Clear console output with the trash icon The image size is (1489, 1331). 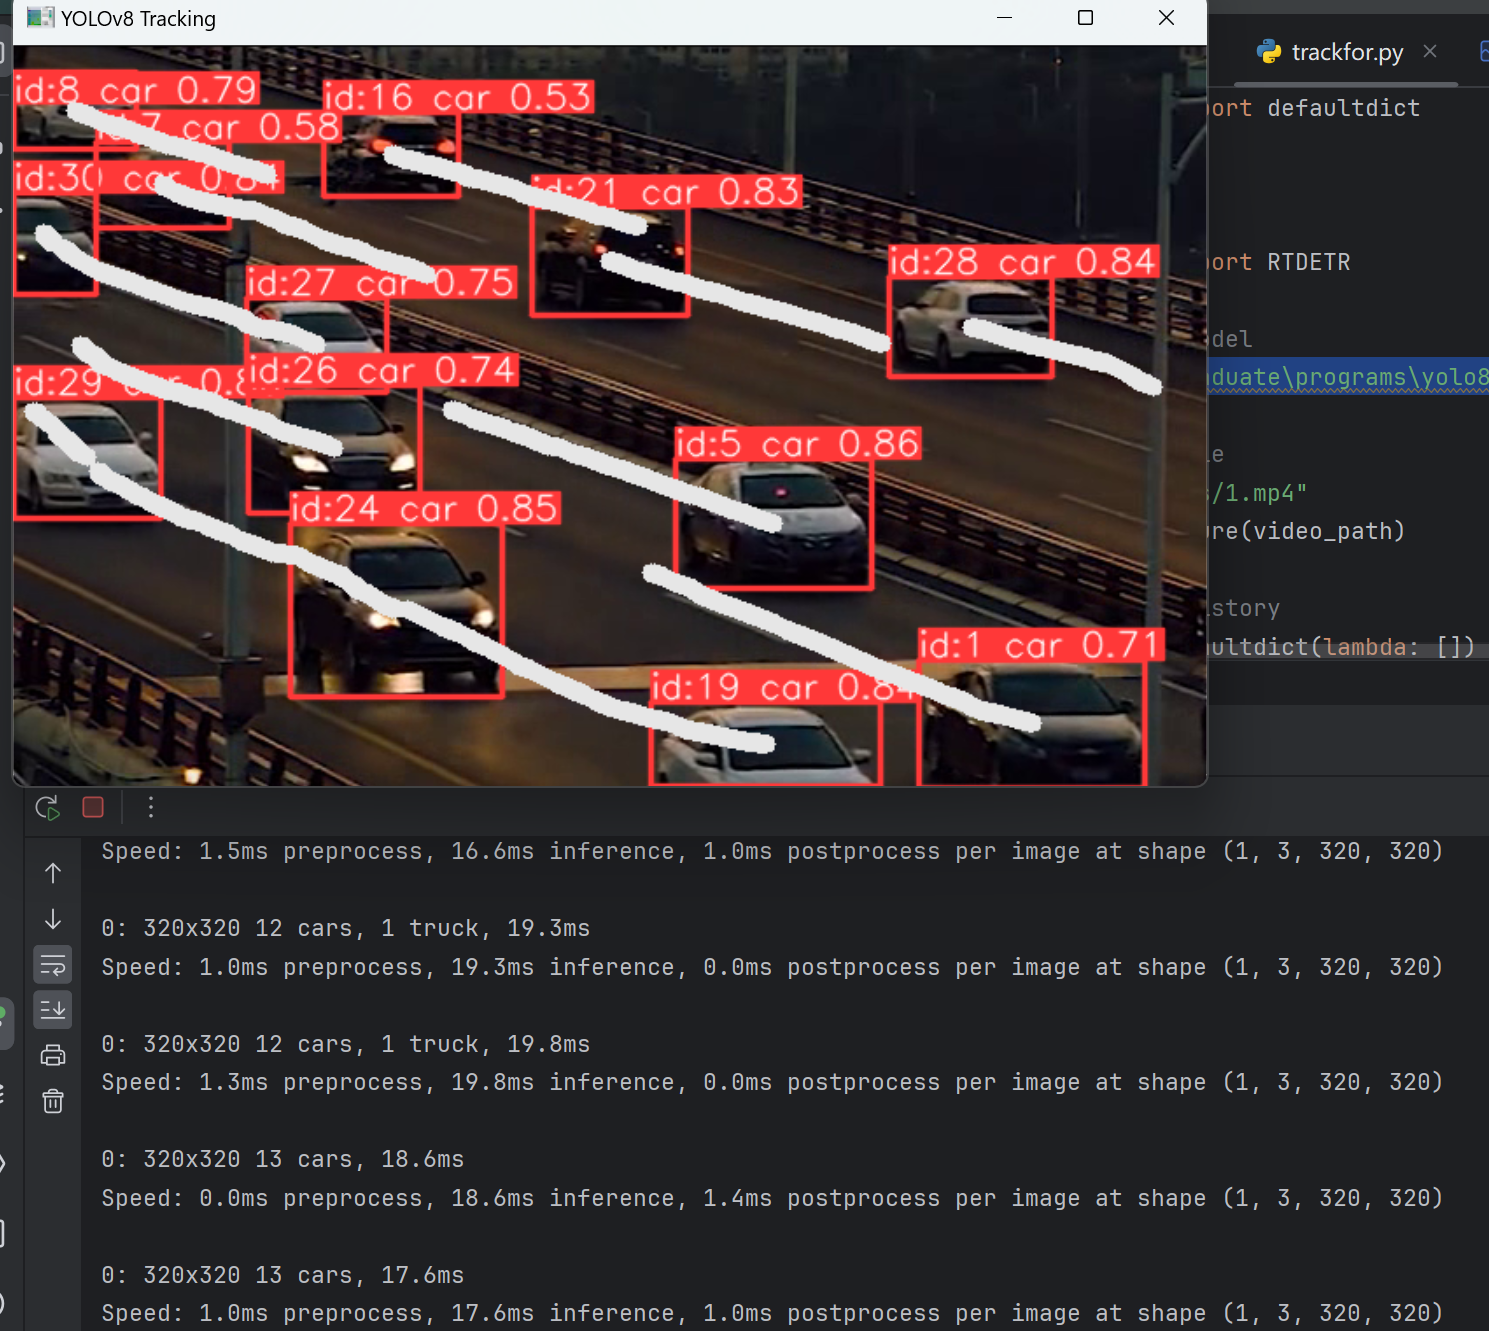pyautogui.click(x=53, y=1101)
